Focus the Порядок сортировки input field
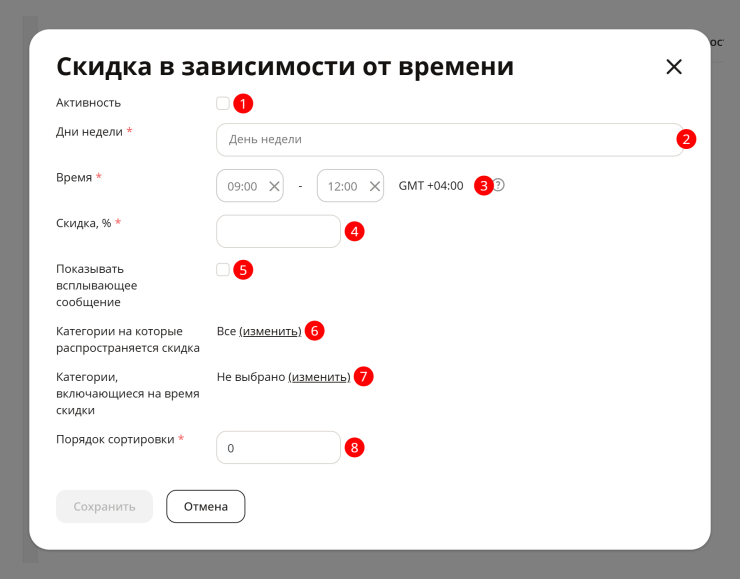 coord(278,447)
